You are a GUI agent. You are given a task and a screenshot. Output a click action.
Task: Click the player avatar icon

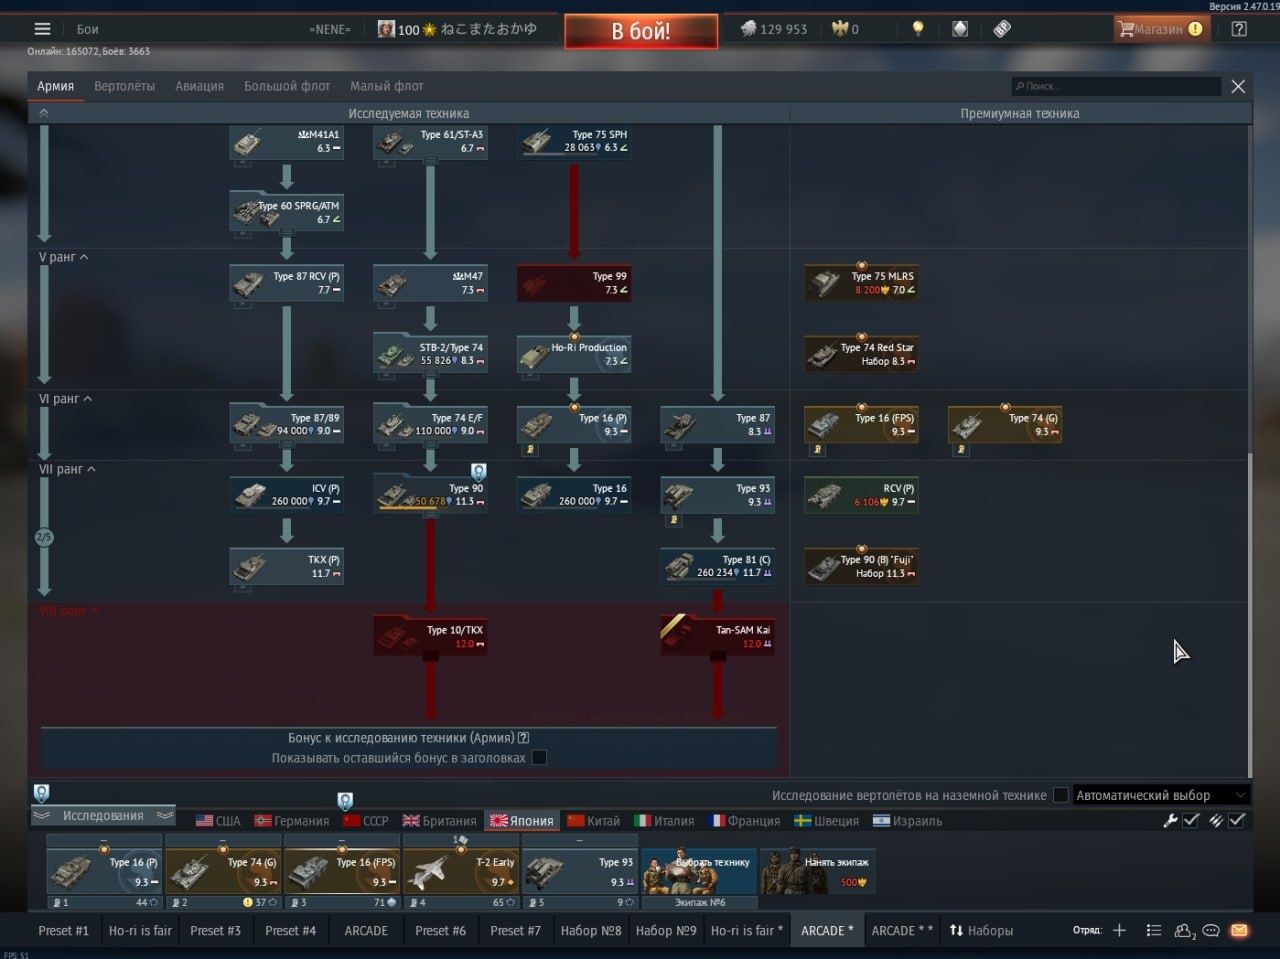point(386,29)
